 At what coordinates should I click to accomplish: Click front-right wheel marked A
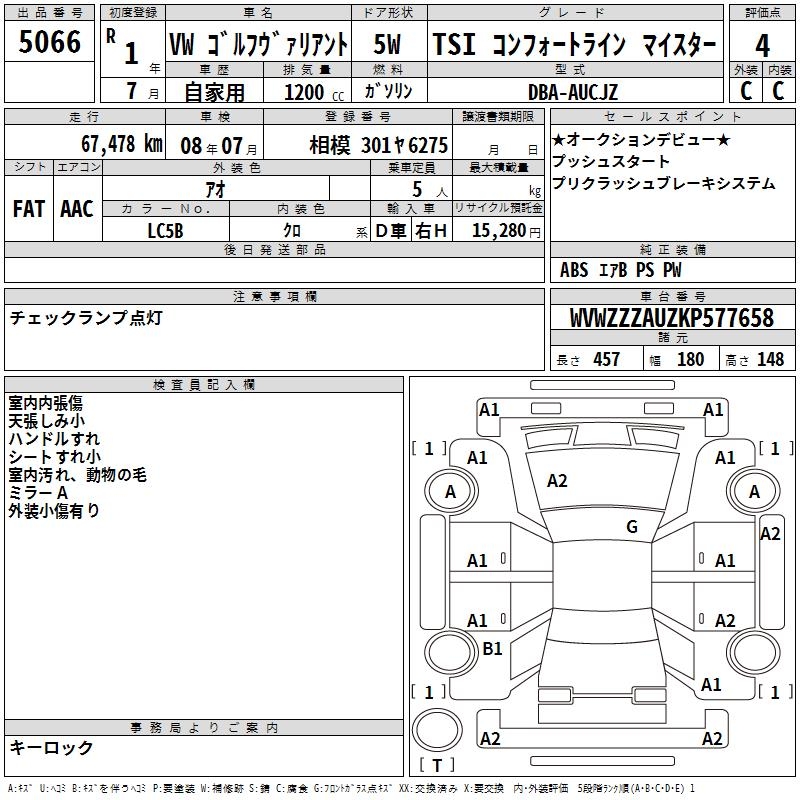click(x=754, y=492)
